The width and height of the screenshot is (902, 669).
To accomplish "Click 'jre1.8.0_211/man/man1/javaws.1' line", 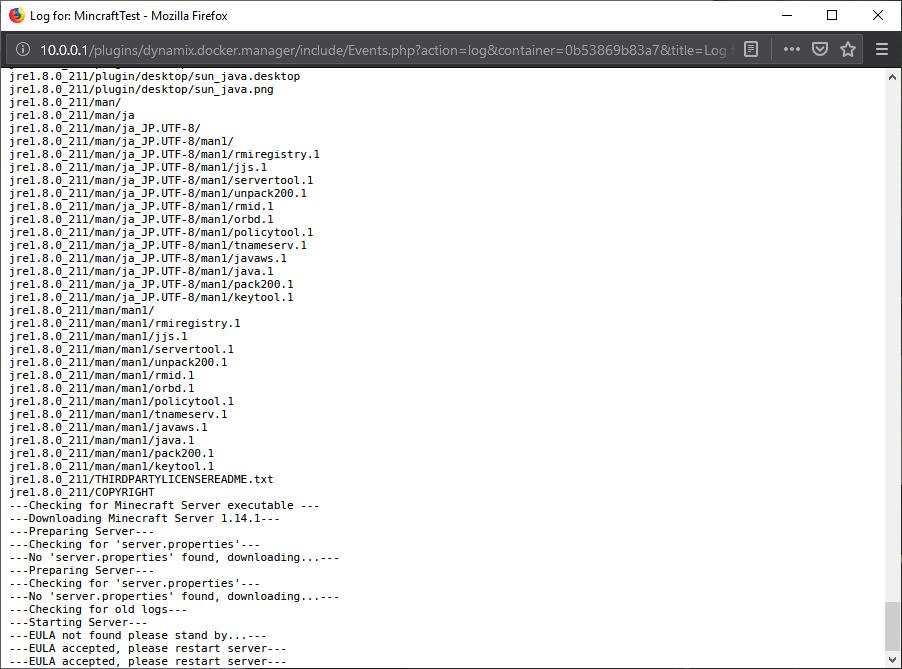I will tap(108, 427).
